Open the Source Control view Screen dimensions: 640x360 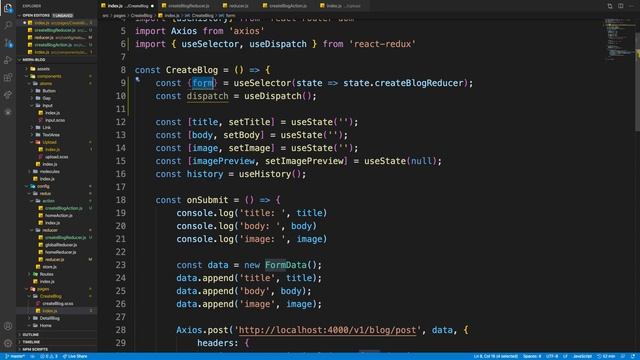tap(8, 43)
